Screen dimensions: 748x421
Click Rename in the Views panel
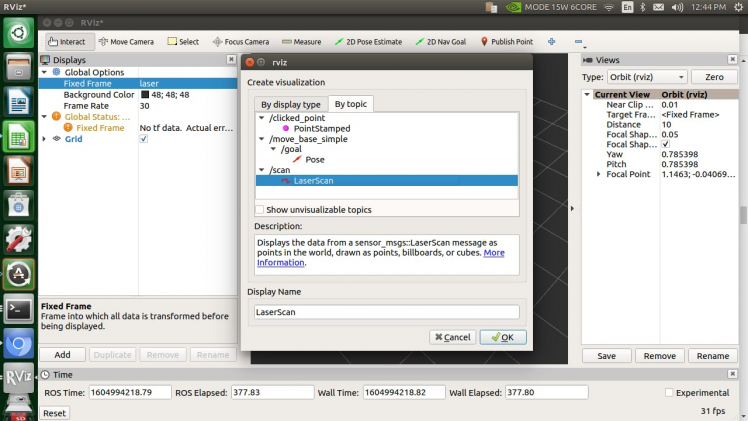[x=713, y=356]
